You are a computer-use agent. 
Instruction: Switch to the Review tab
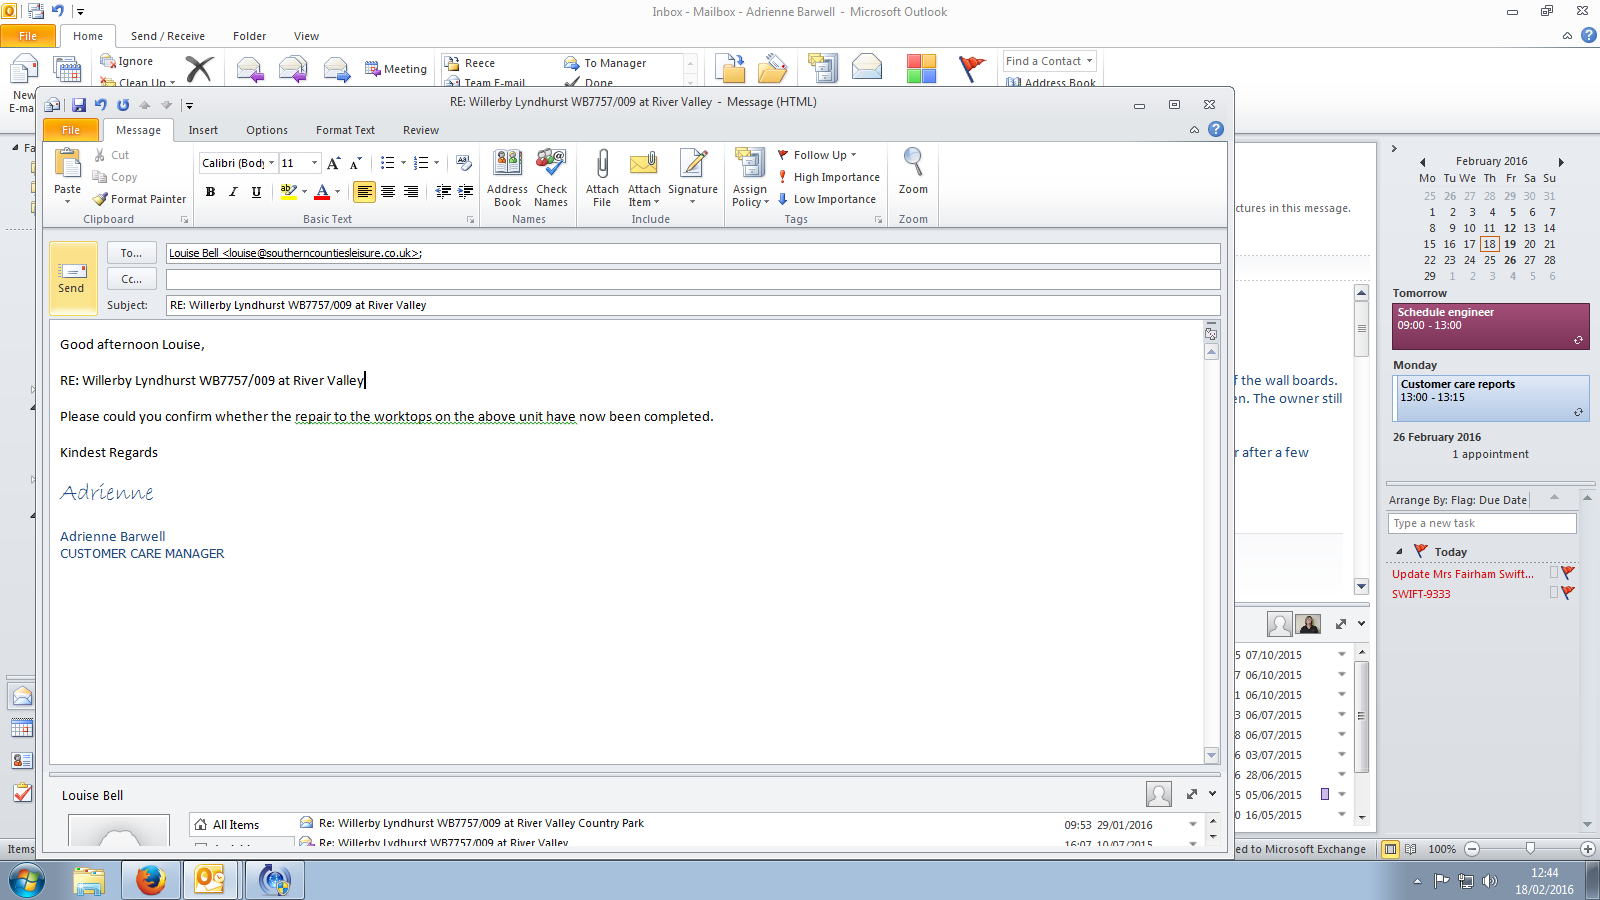click(421, 130)
